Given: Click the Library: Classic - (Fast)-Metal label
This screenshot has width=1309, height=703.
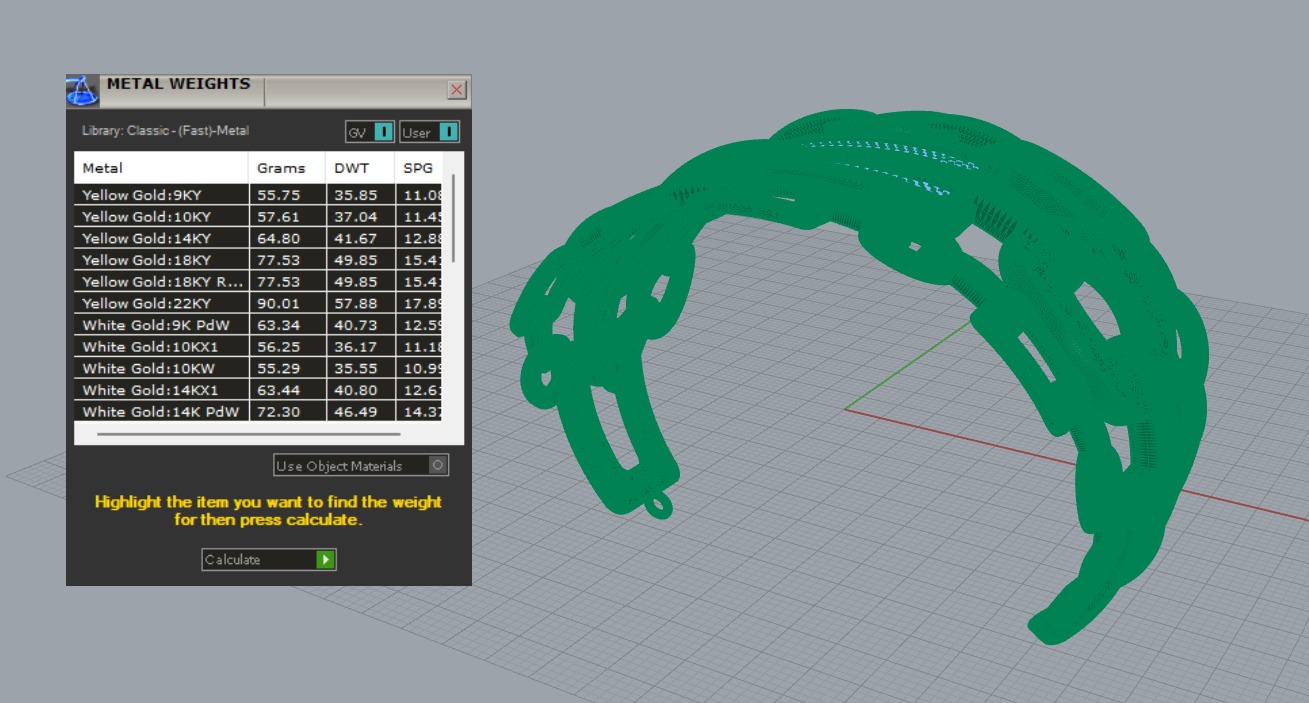Looking at the screenshot, I should (166, 131).
